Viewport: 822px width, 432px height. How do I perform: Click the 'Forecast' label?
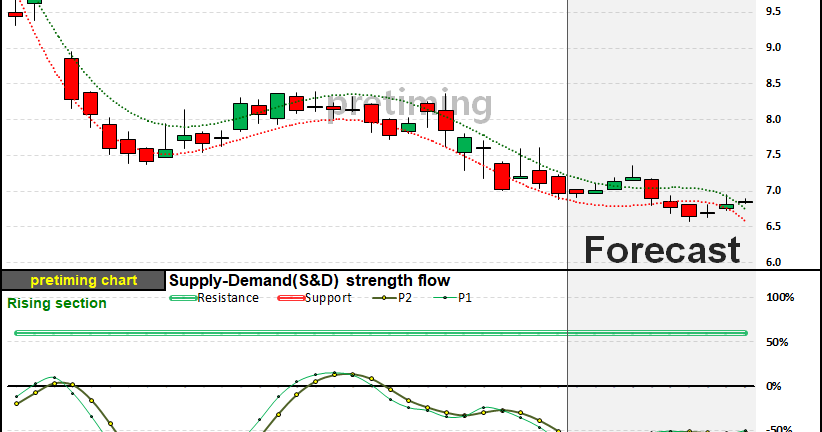click(662, 250)
